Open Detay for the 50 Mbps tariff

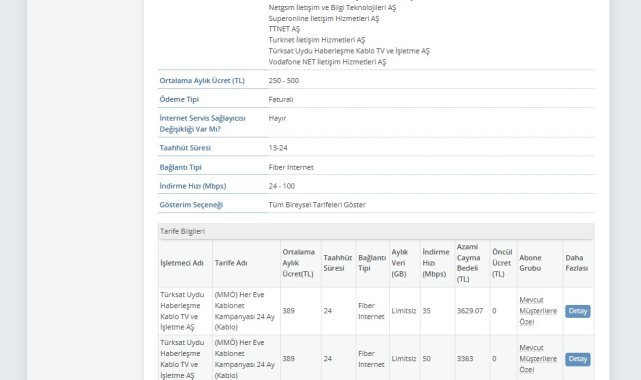tap(578, 359)
